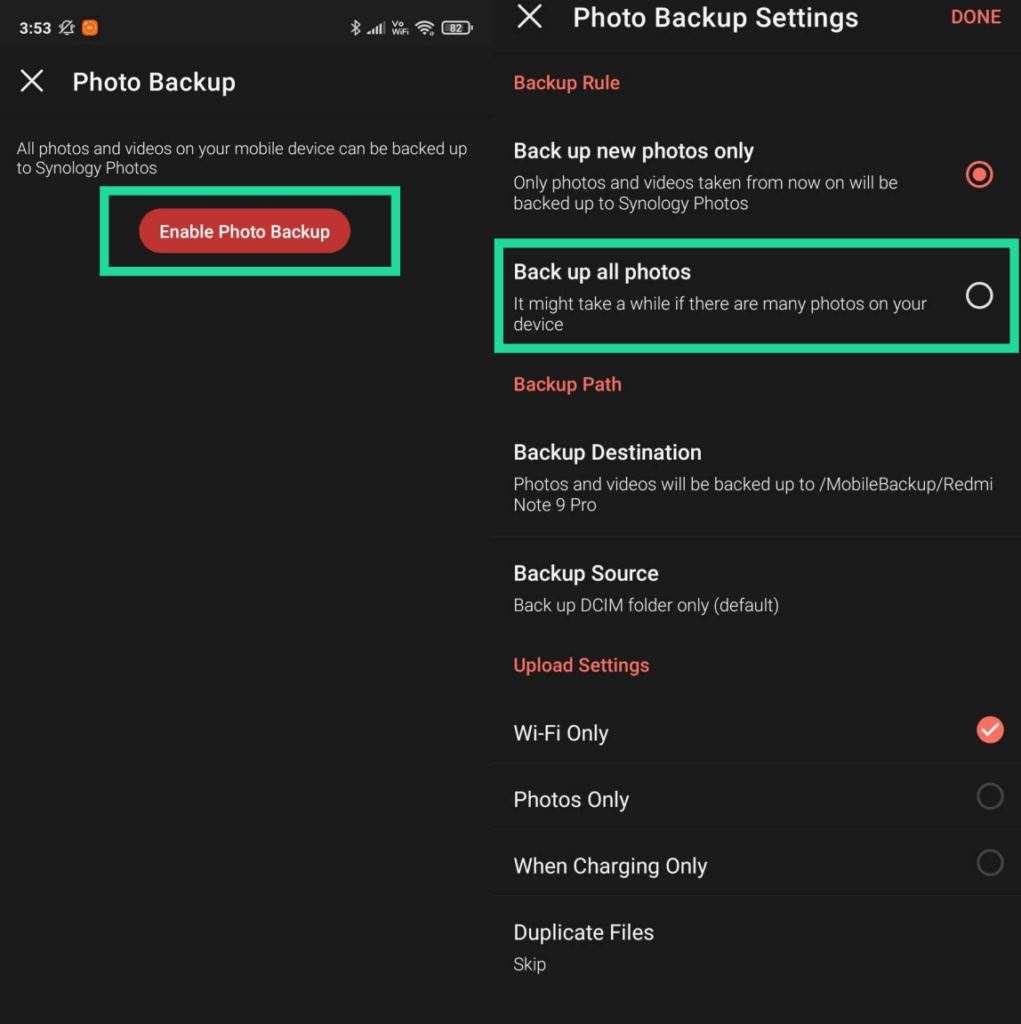
Task: Toggle the Wi-Fi Only checkmark
Action: click(989, 731)
